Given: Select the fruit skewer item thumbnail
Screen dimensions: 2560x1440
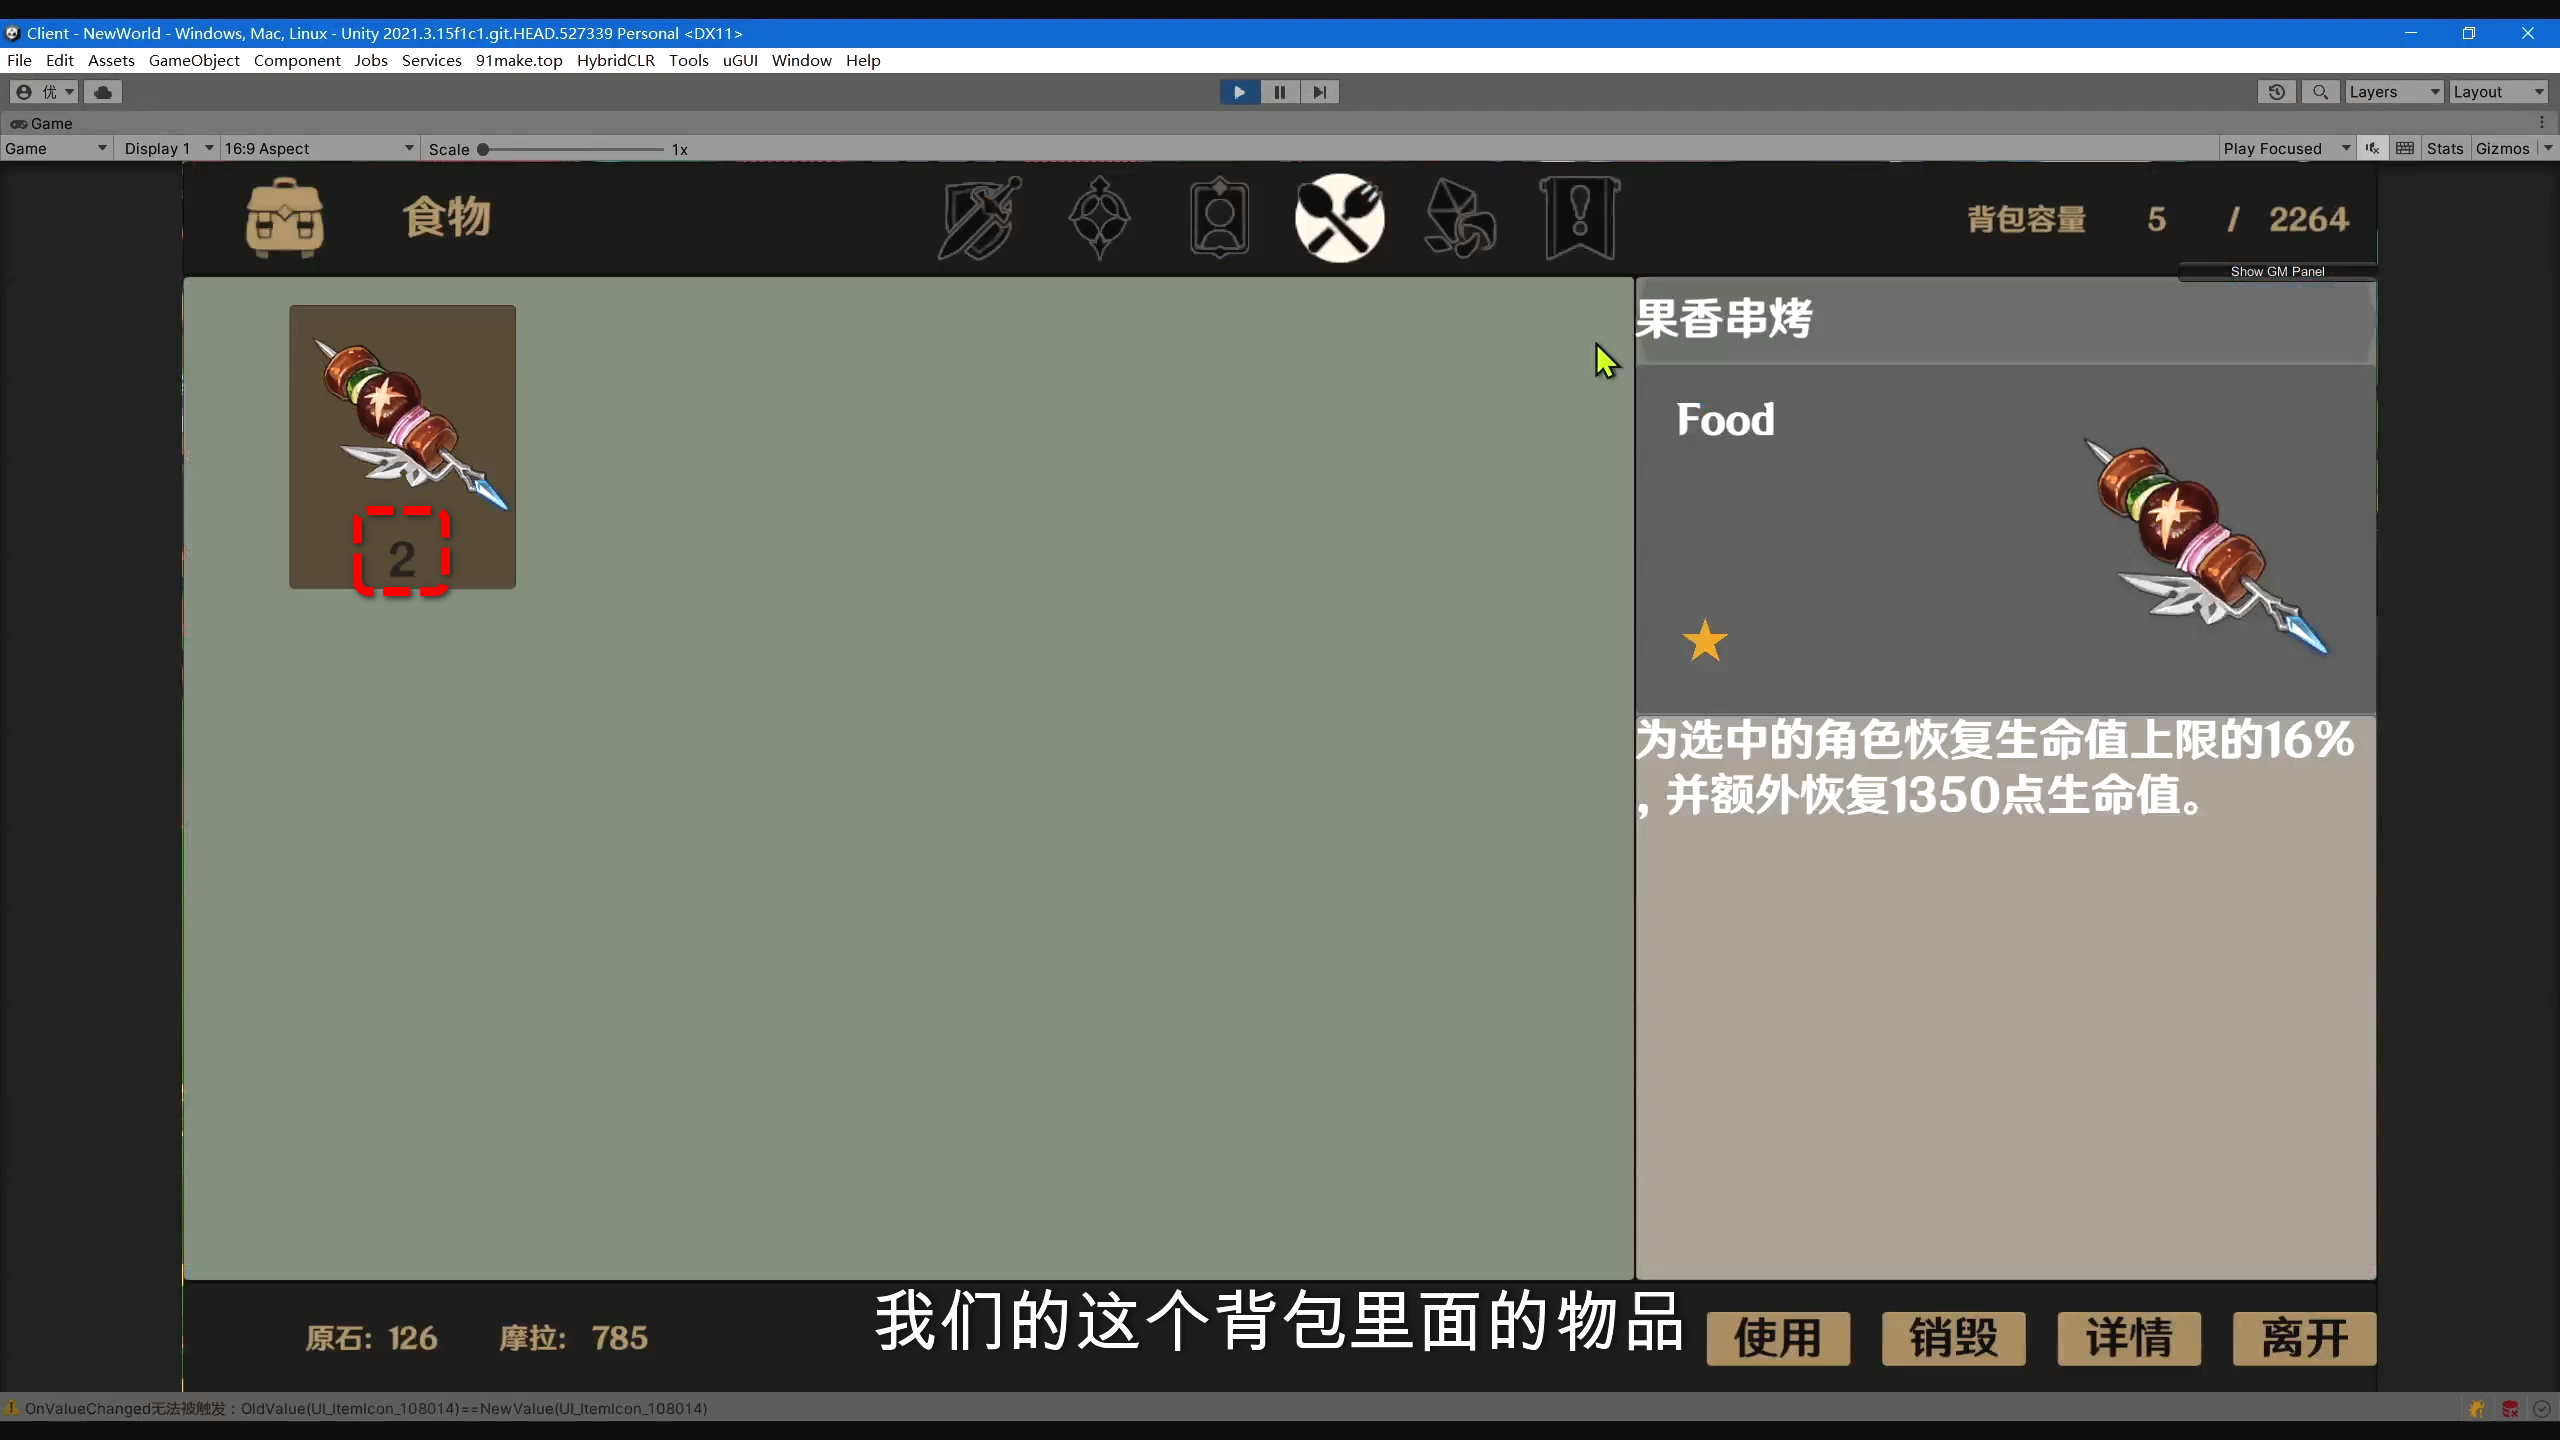Looking at the screenshot, I should click(x=402, y=446).
